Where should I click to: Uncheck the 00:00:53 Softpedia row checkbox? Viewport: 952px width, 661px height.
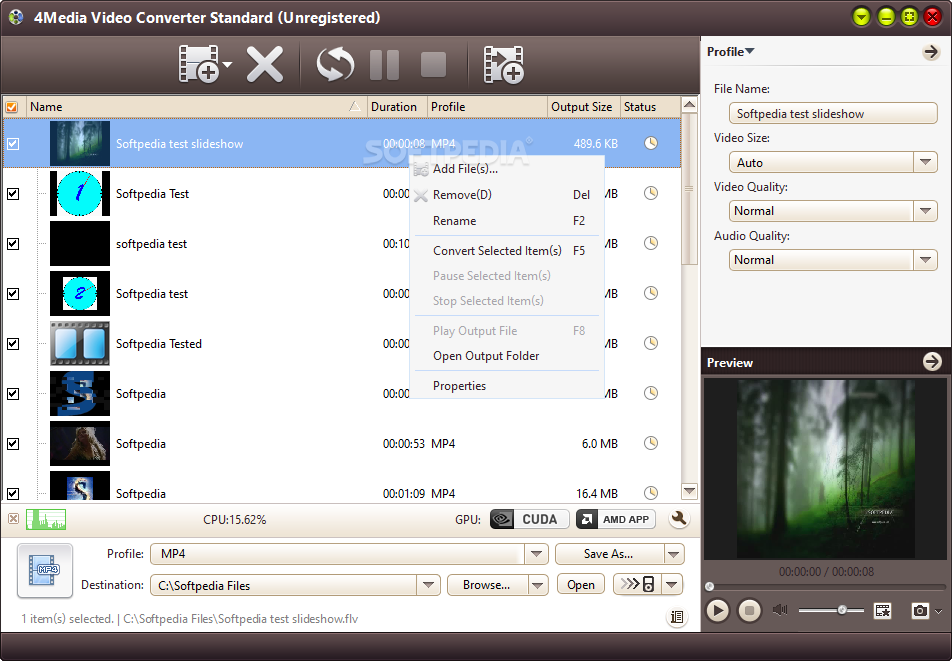(13, 444)
